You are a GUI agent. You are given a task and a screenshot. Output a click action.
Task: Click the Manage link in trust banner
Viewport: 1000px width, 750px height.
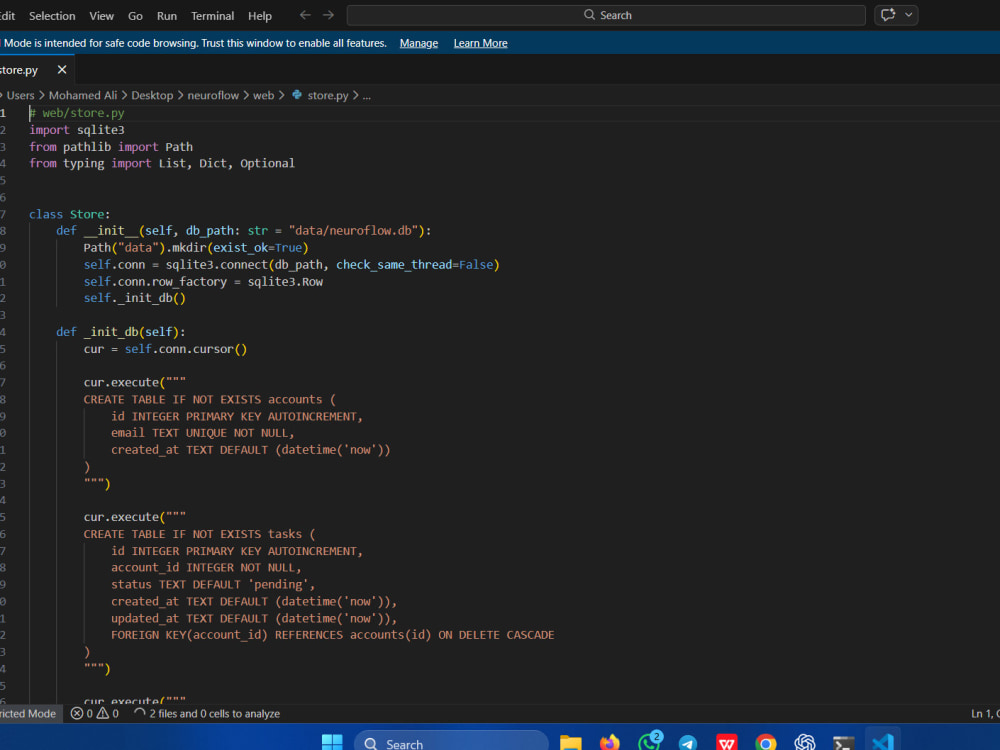coord(419,43)
